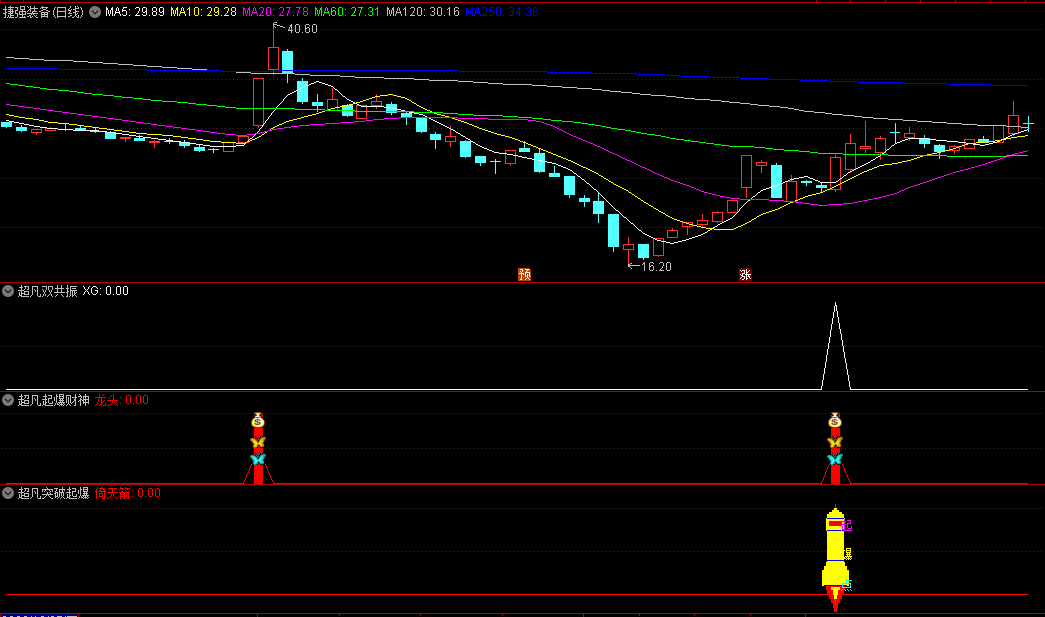This screenshot has width=1045, height=617.
Task: Click the cyan butterfly on earlier 财神 signal
Action: tap(258, 459)
